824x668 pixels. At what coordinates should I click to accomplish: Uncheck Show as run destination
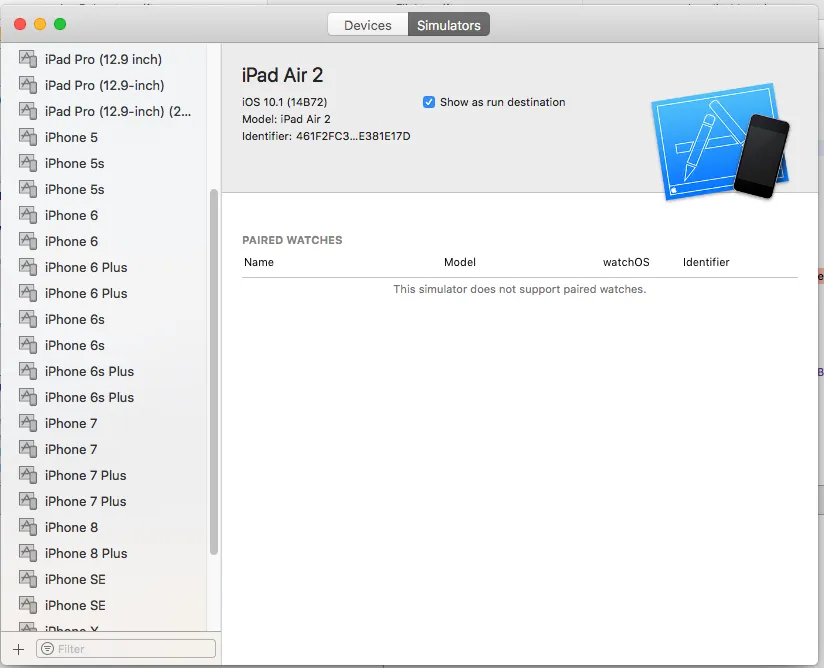429,102
